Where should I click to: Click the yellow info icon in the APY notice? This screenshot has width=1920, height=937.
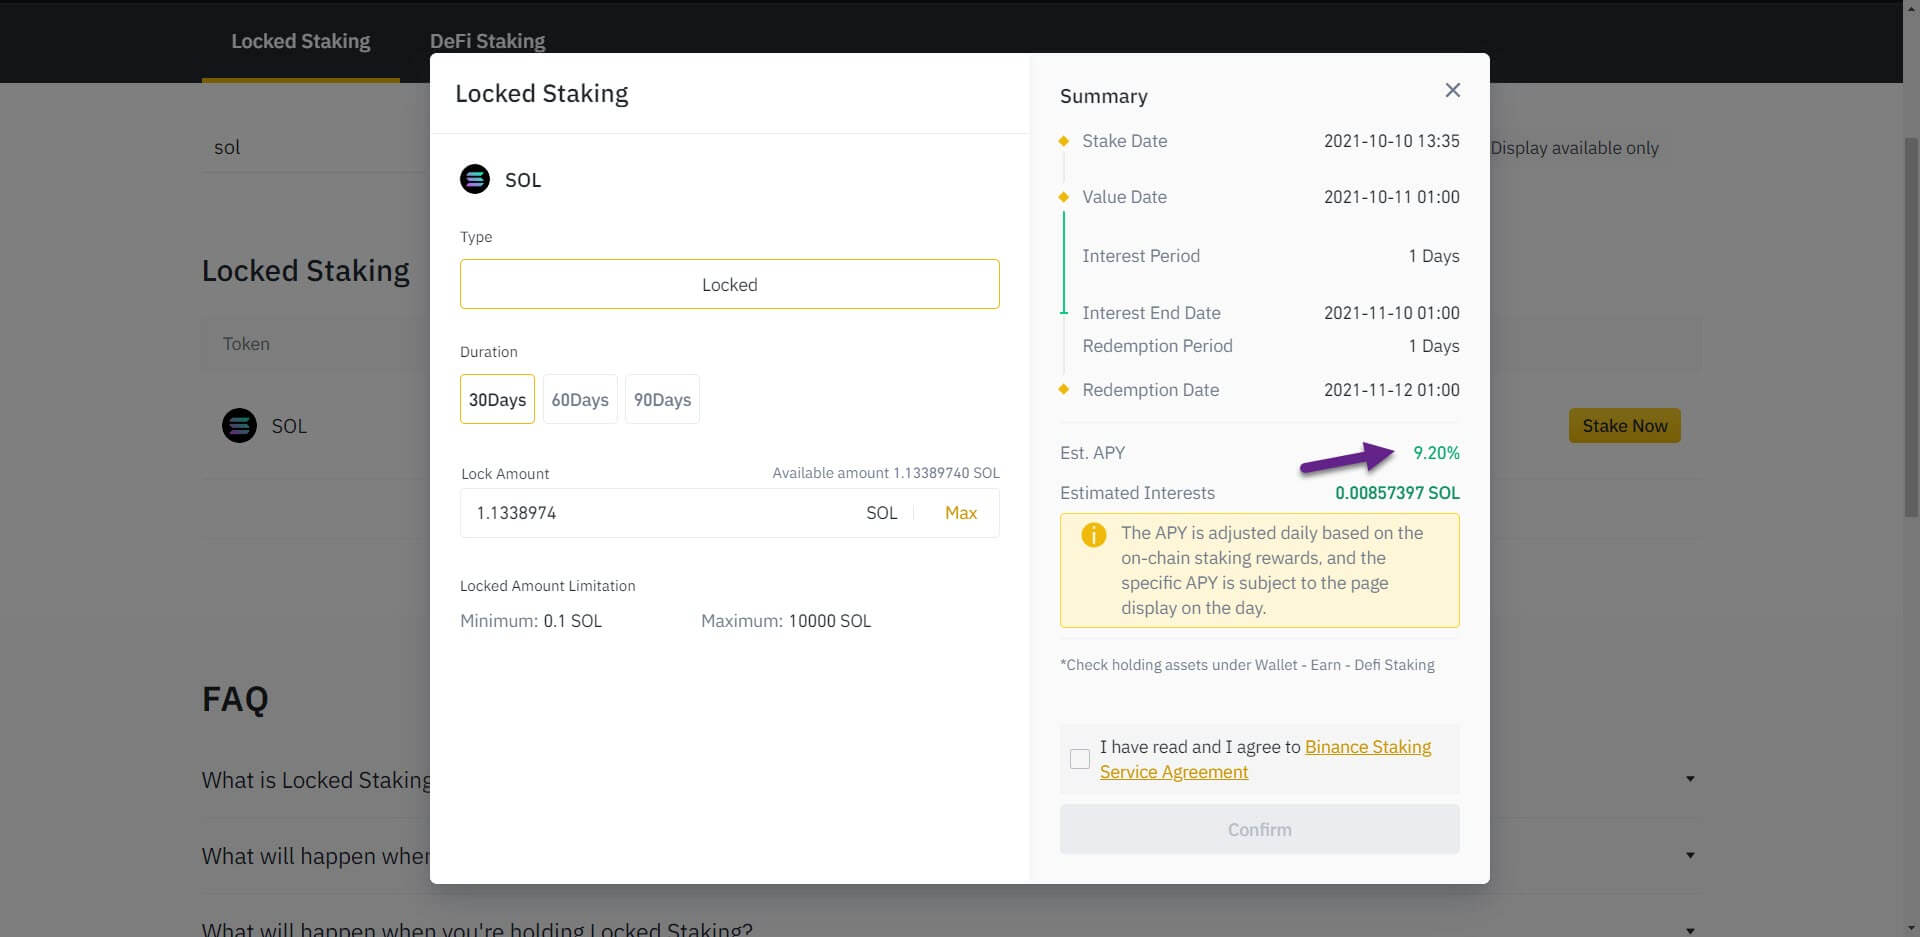click(x=1094, y=534)
